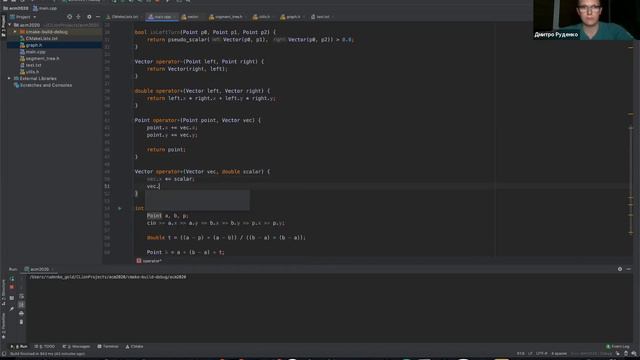Toggle scroll-to-end icon in Run panel
The image size is (640, 360).
point(22,304)
